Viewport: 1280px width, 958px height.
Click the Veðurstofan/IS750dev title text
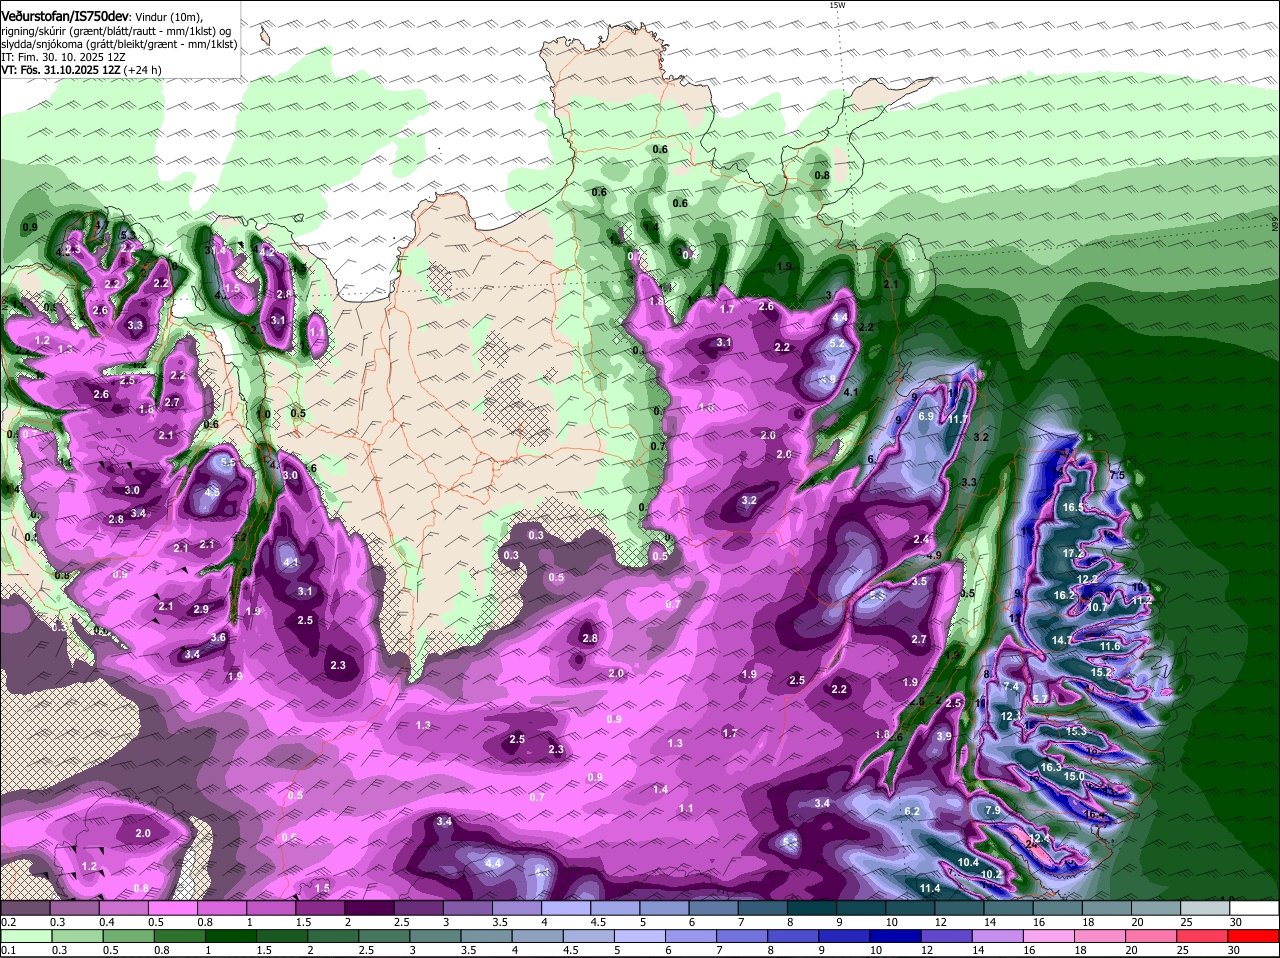click(65, 16)
